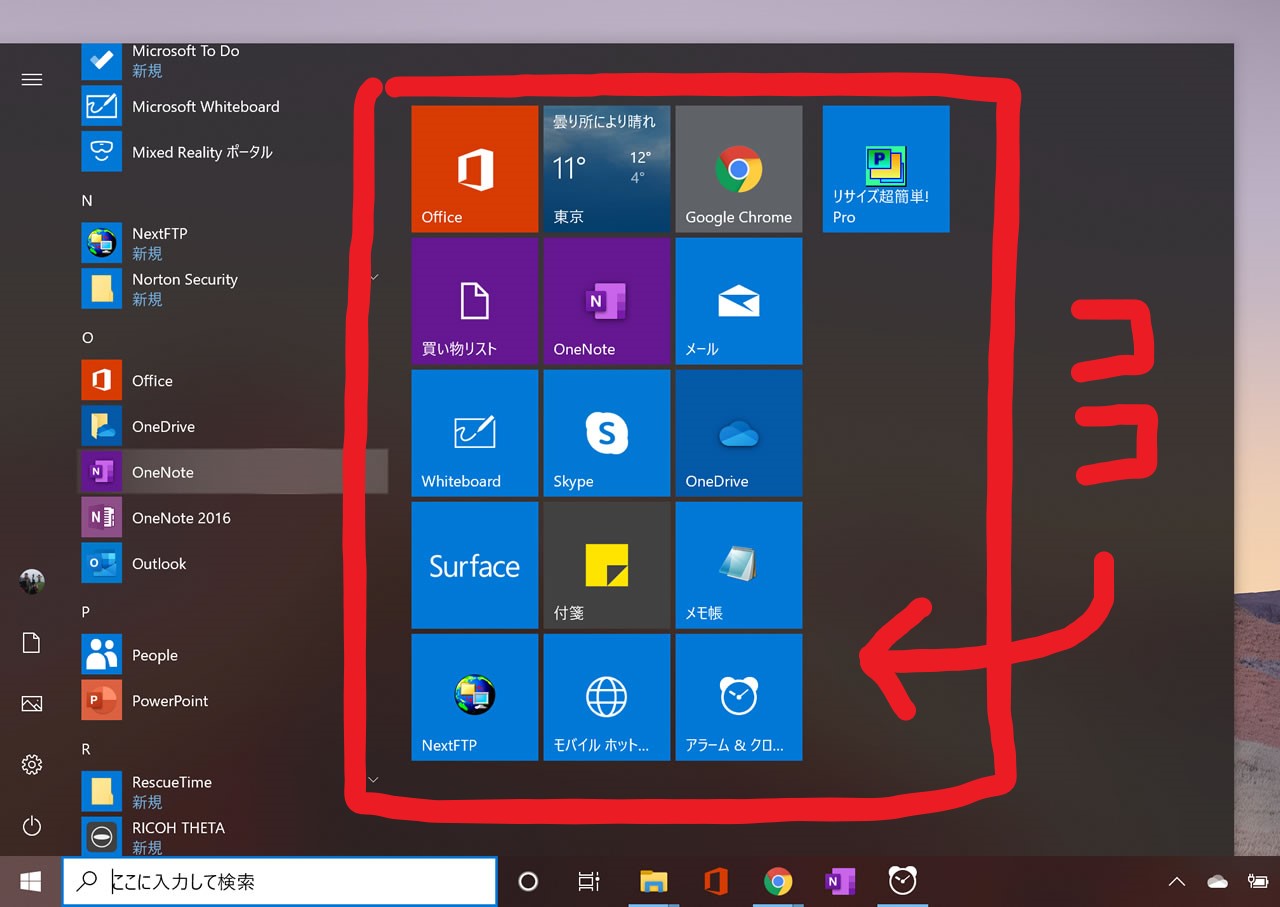The image size is (1280, 907).
Task: Open the アラーム & クロック tile
Action: click(738, 697)
